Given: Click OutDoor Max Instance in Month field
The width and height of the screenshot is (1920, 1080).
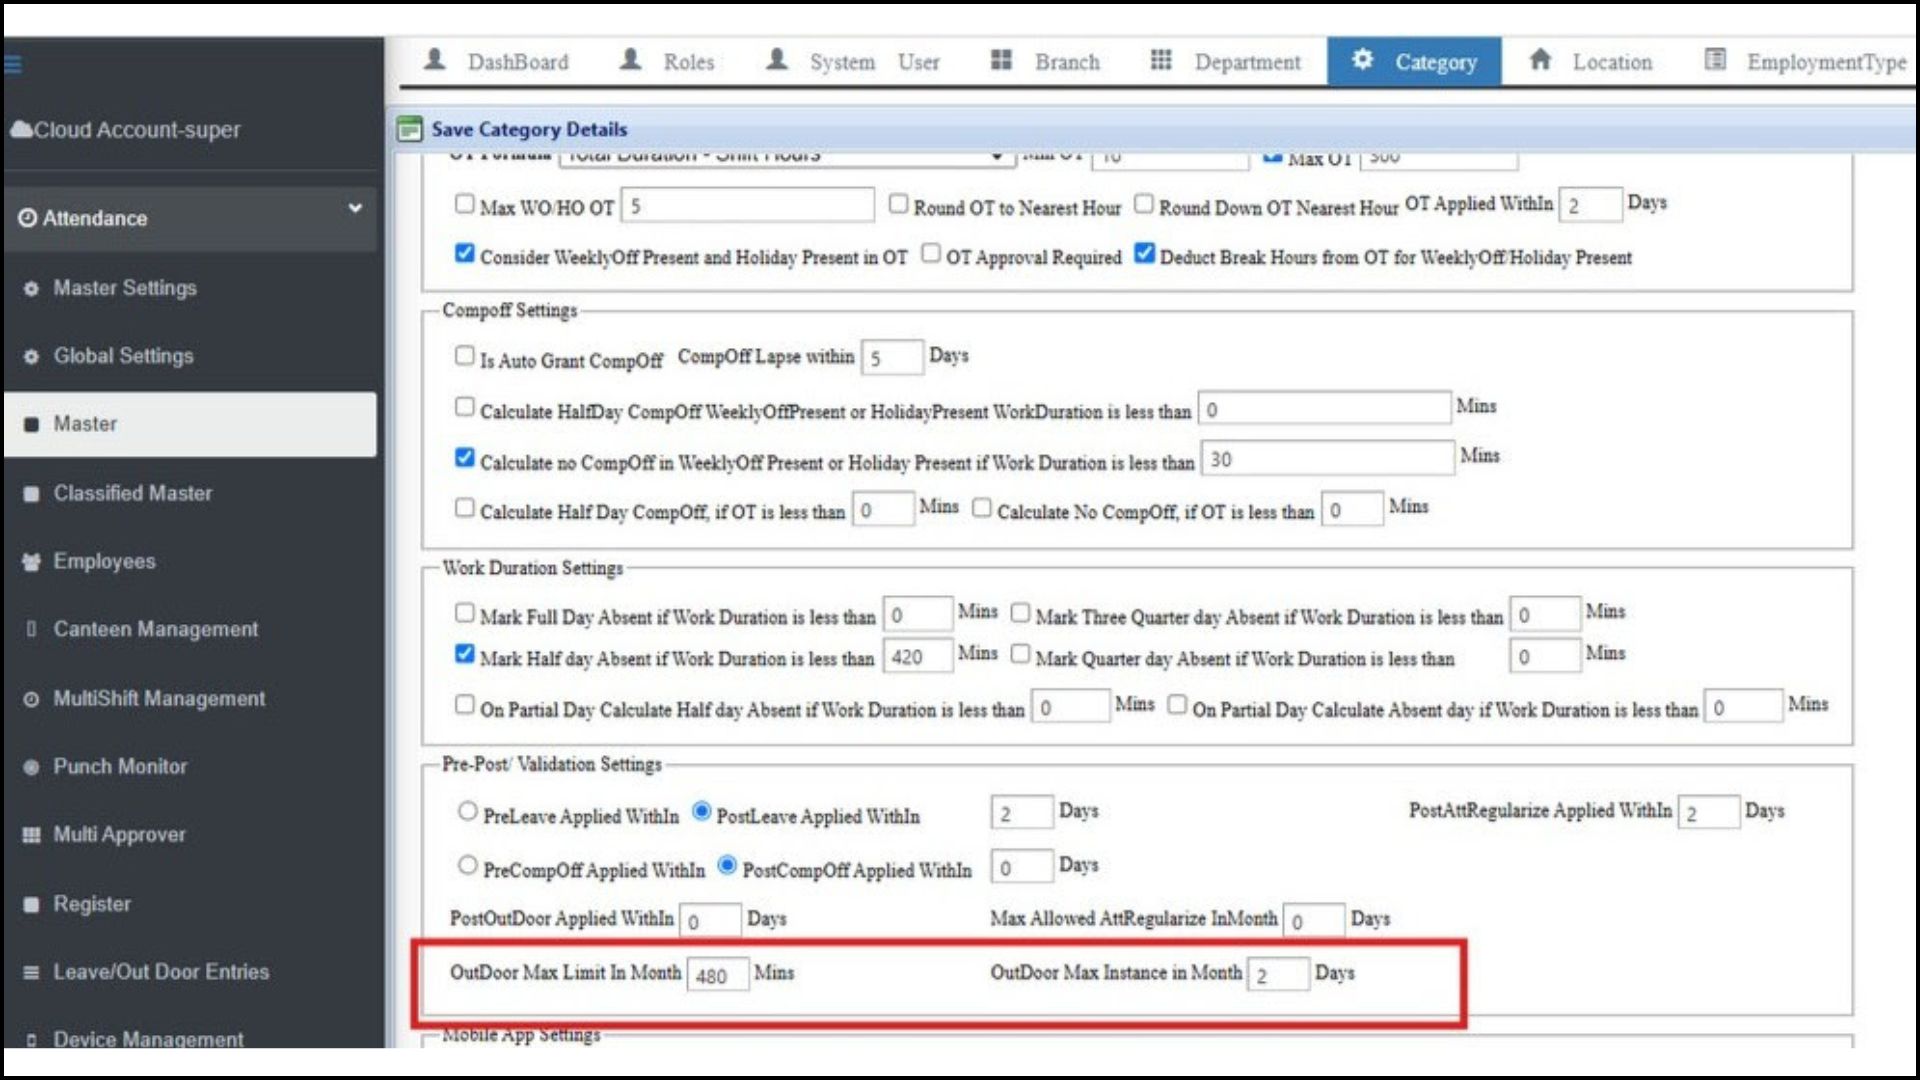Looking at the screenshot, I should tap(1278, 974).
